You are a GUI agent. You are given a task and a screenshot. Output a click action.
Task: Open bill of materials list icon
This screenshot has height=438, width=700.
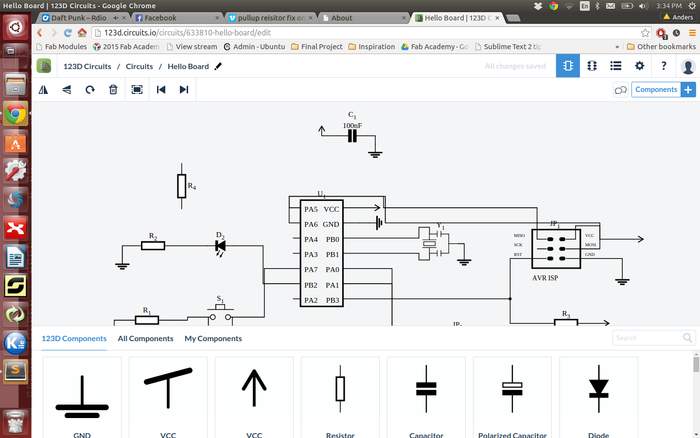[x=616, y=66]
